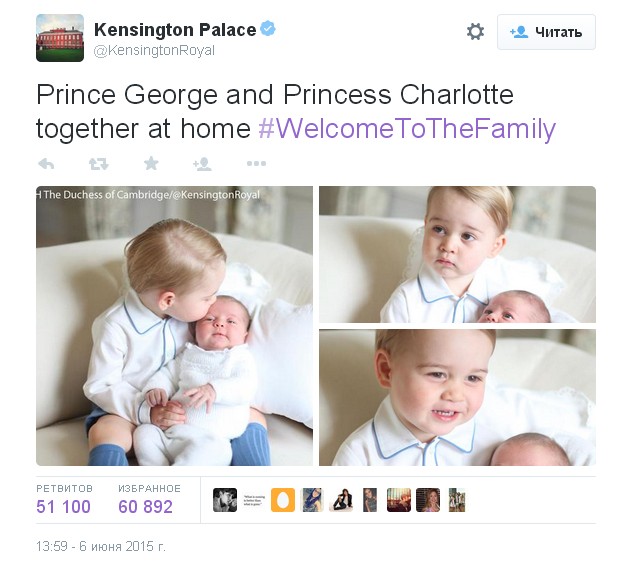Open the gear settings dropdown
630x577 pixels.
click(475, 31)
